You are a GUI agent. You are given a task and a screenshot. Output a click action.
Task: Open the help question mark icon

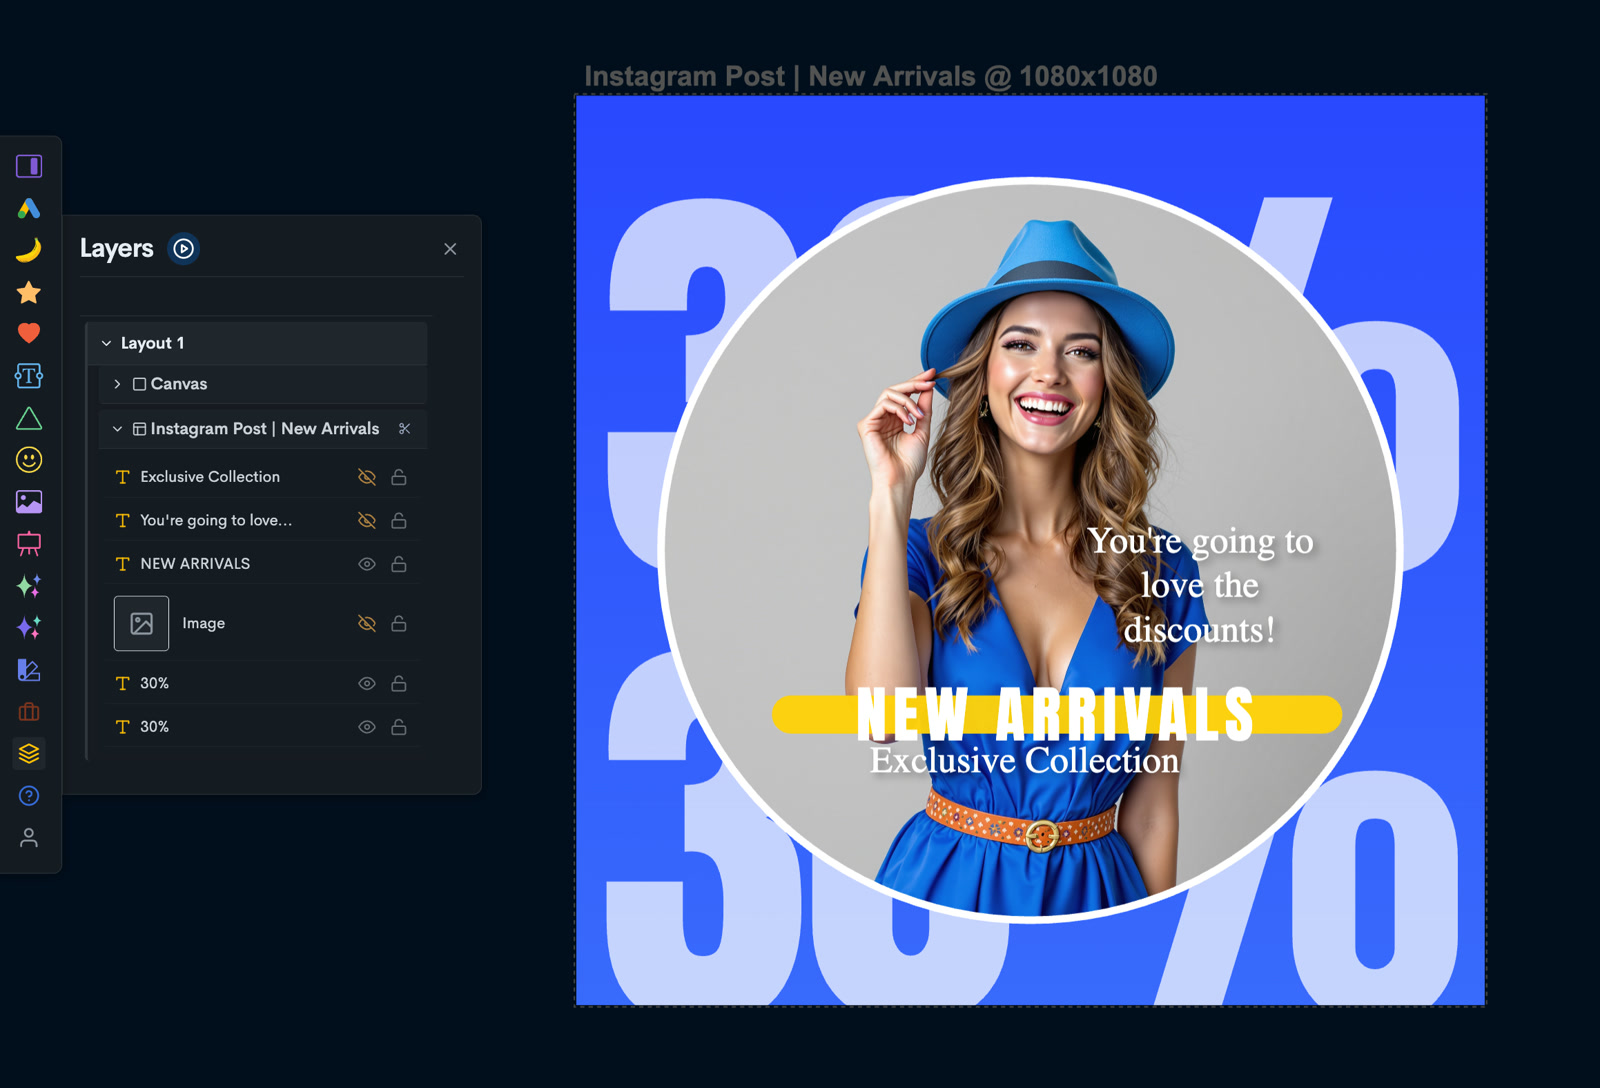tap(29, 796)
